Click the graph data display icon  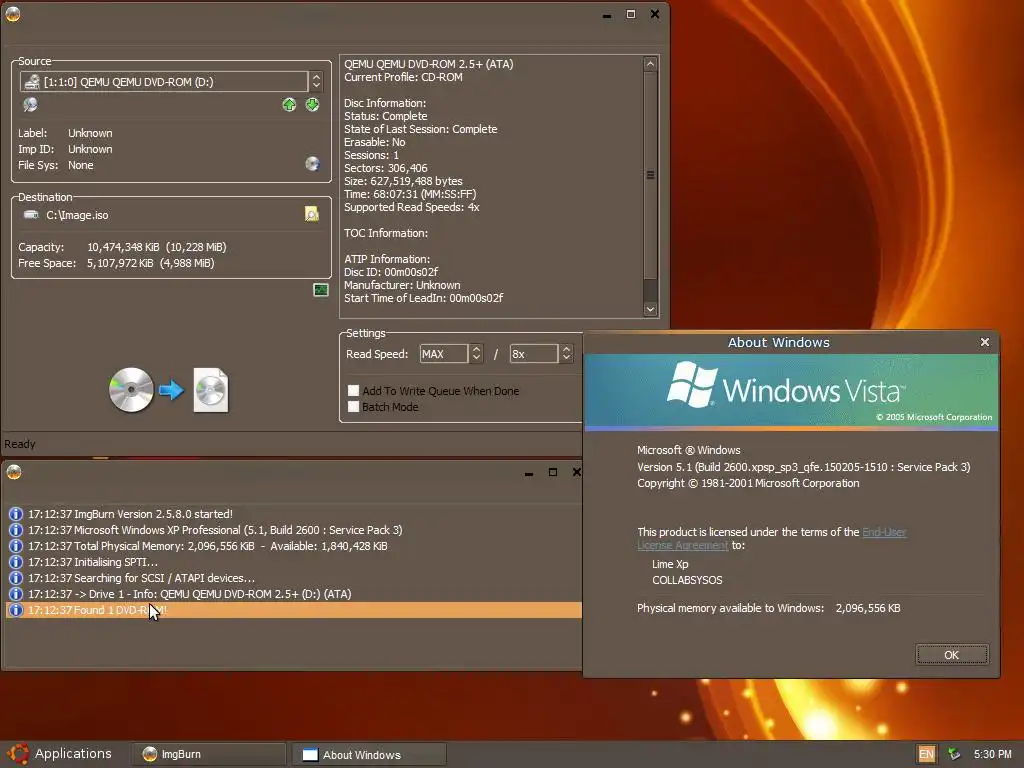[321, 290]
